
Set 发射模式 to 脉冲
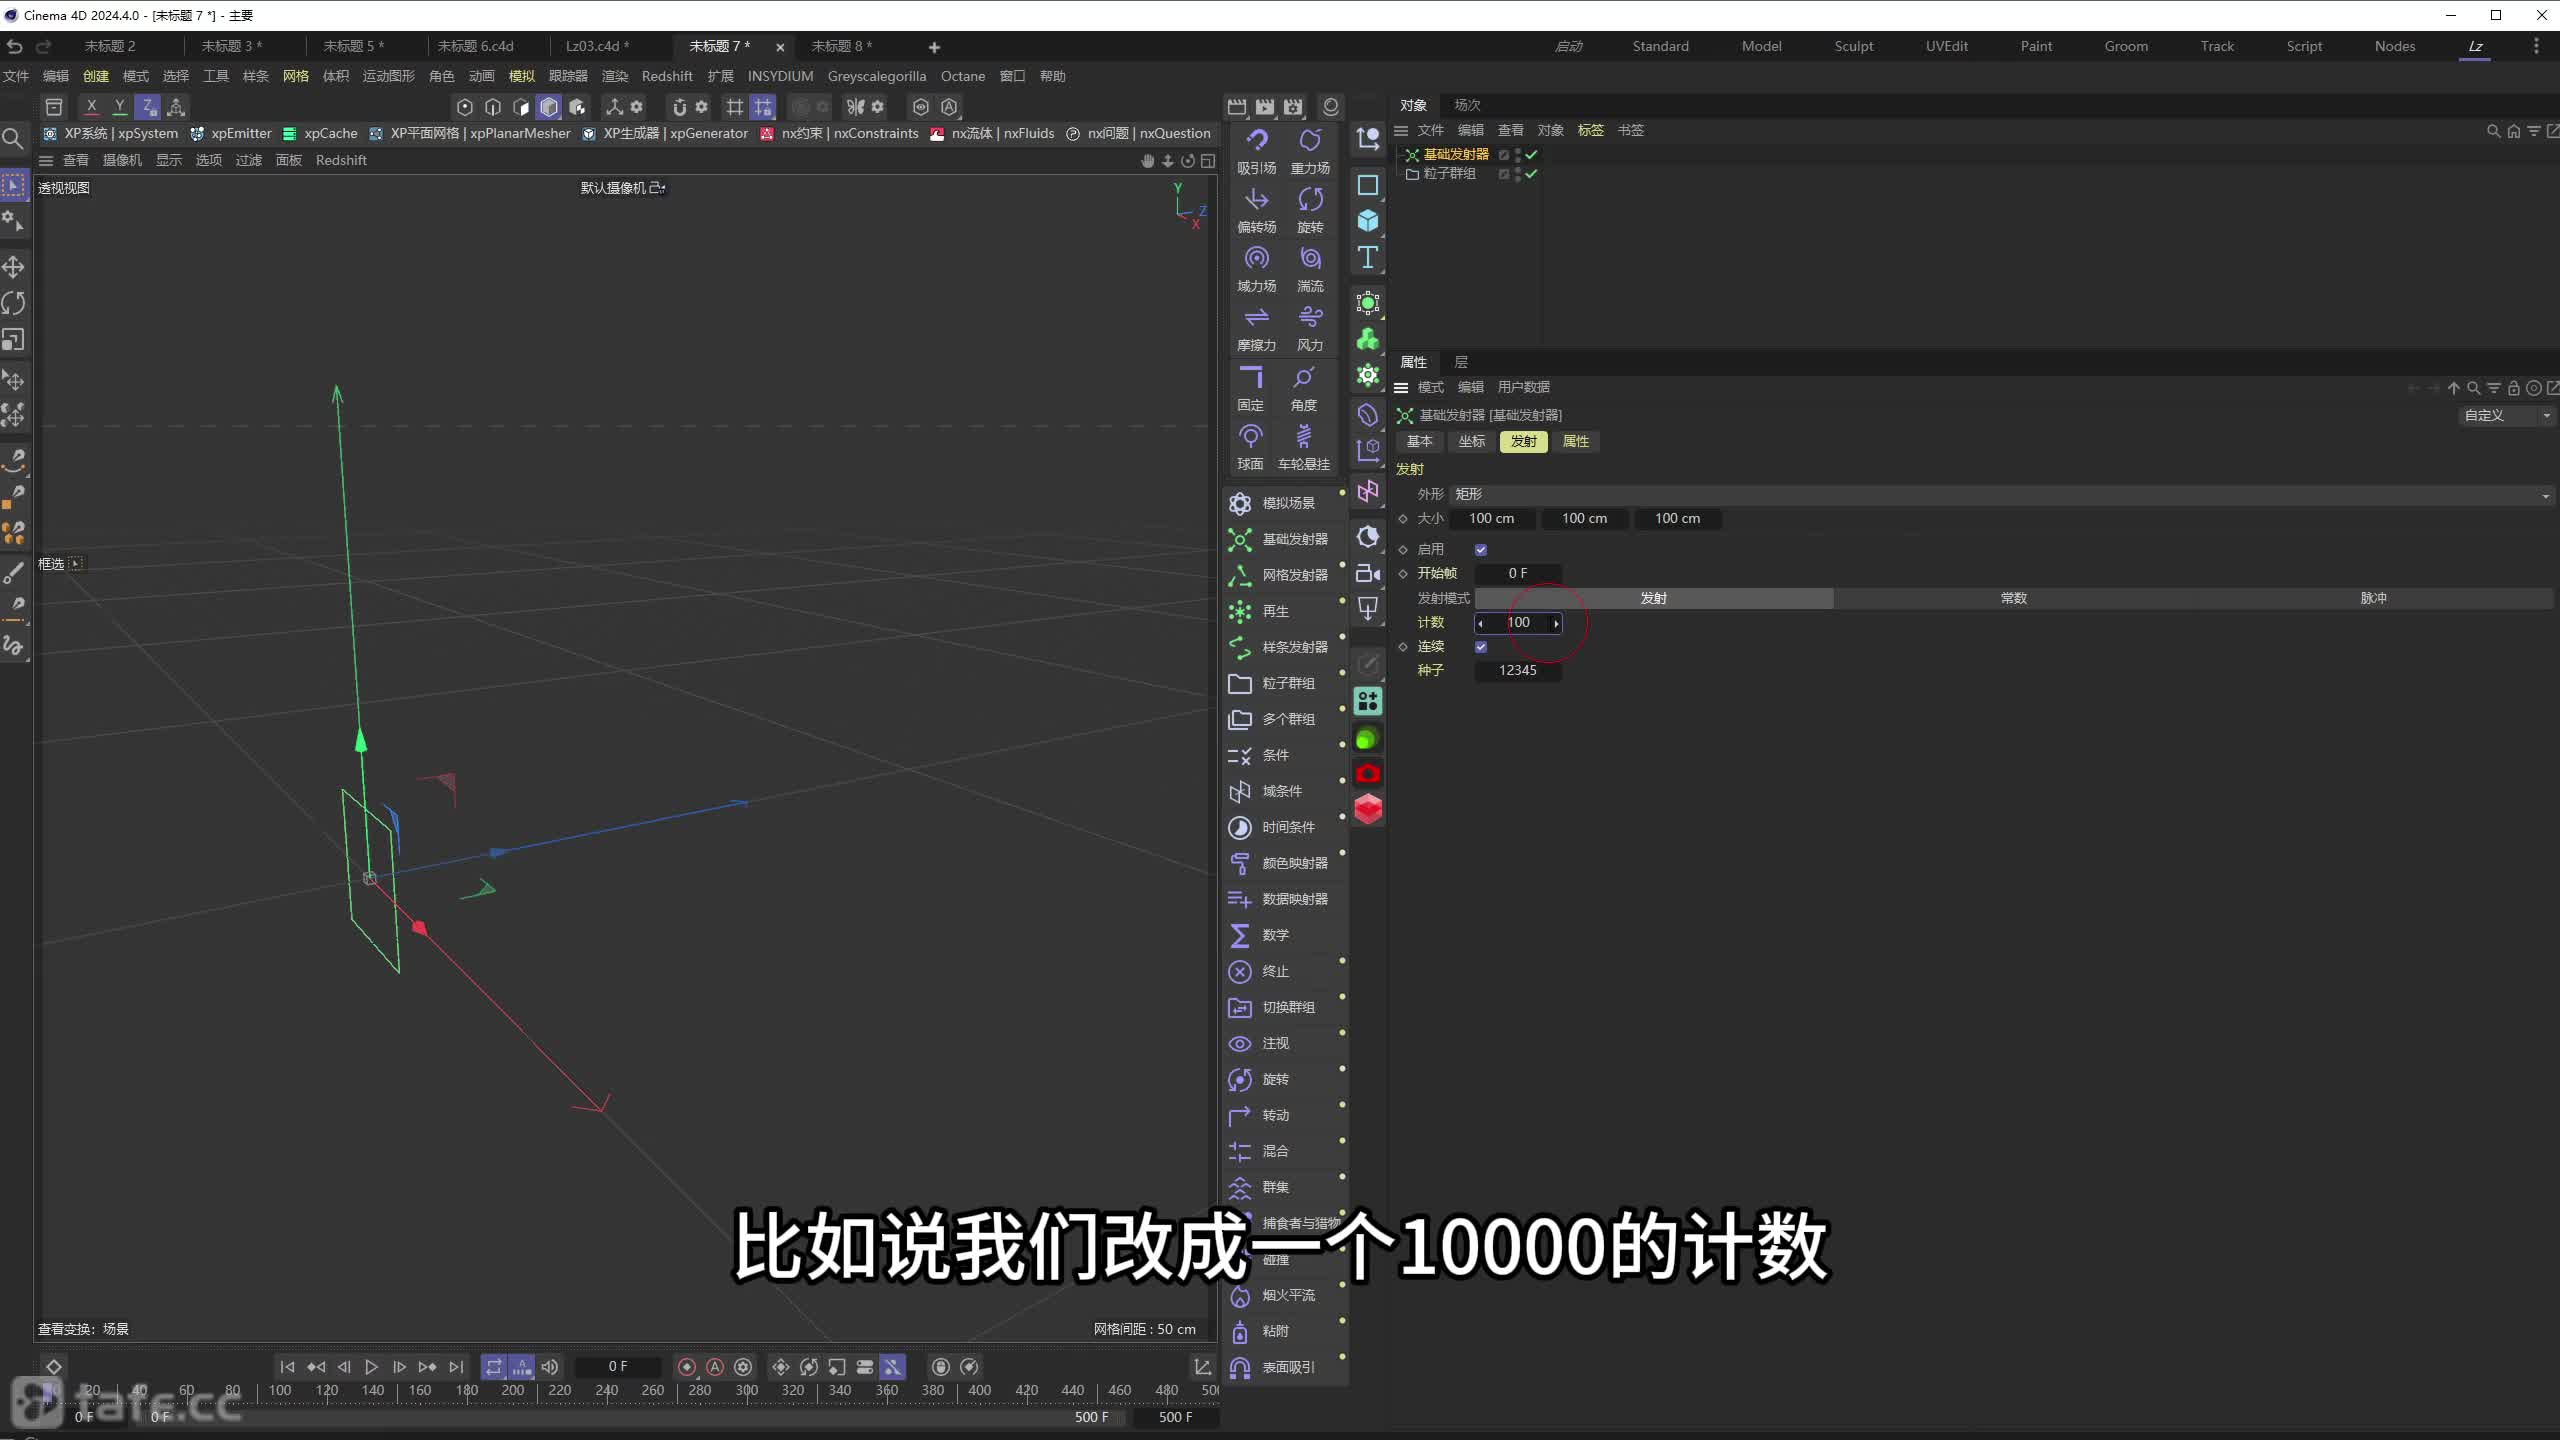(x=2373, y=598)
